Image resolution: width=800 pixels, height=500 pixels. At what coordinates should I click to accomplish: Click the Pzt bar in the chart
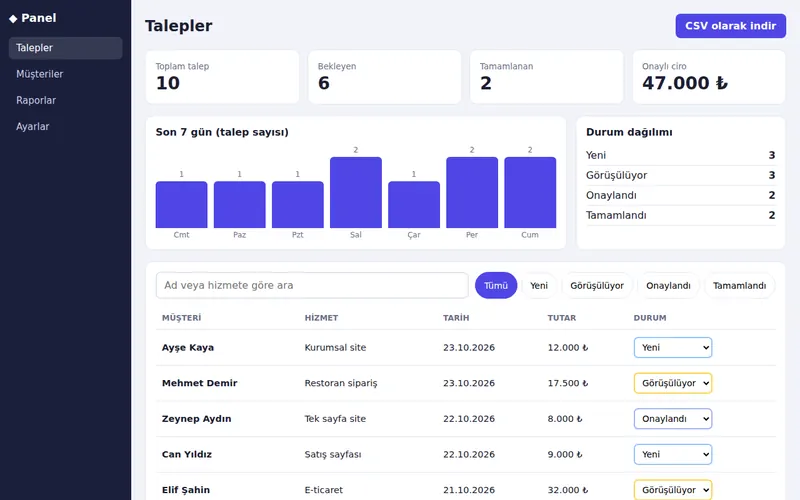297,205
